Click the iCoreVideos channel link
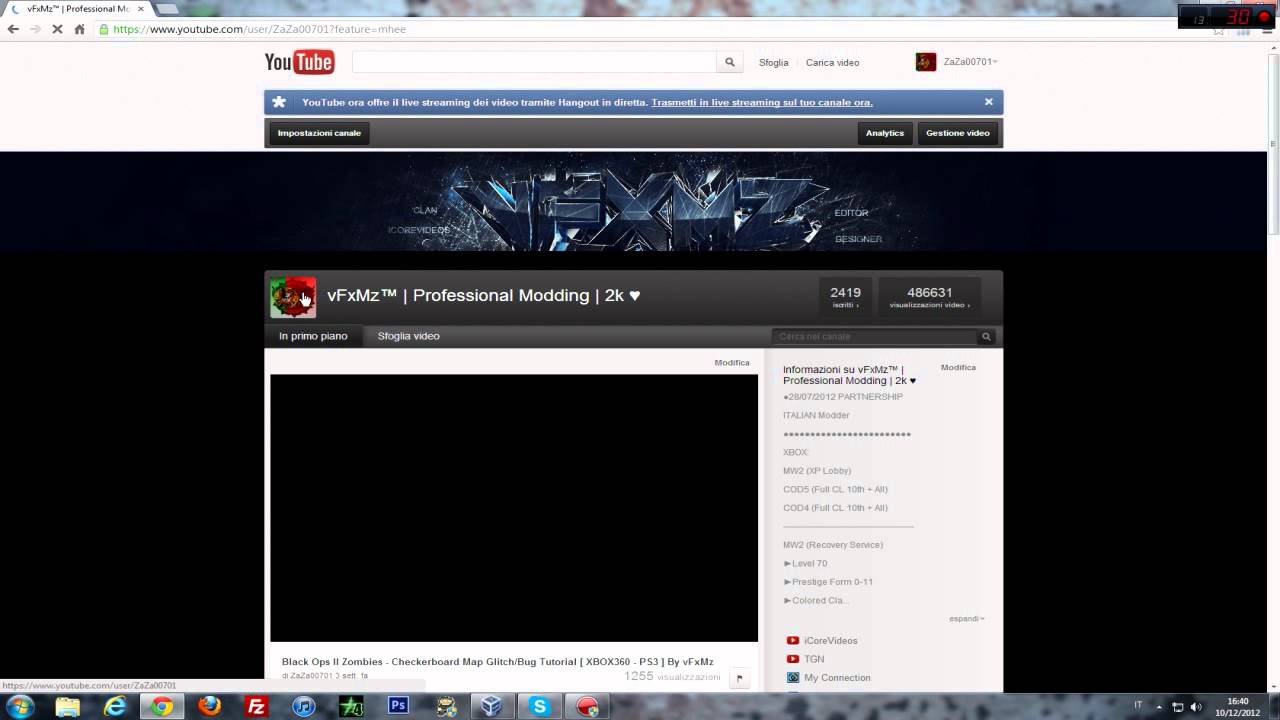The width and height of the screenshot is (1280, 720). tap(831, 641)
